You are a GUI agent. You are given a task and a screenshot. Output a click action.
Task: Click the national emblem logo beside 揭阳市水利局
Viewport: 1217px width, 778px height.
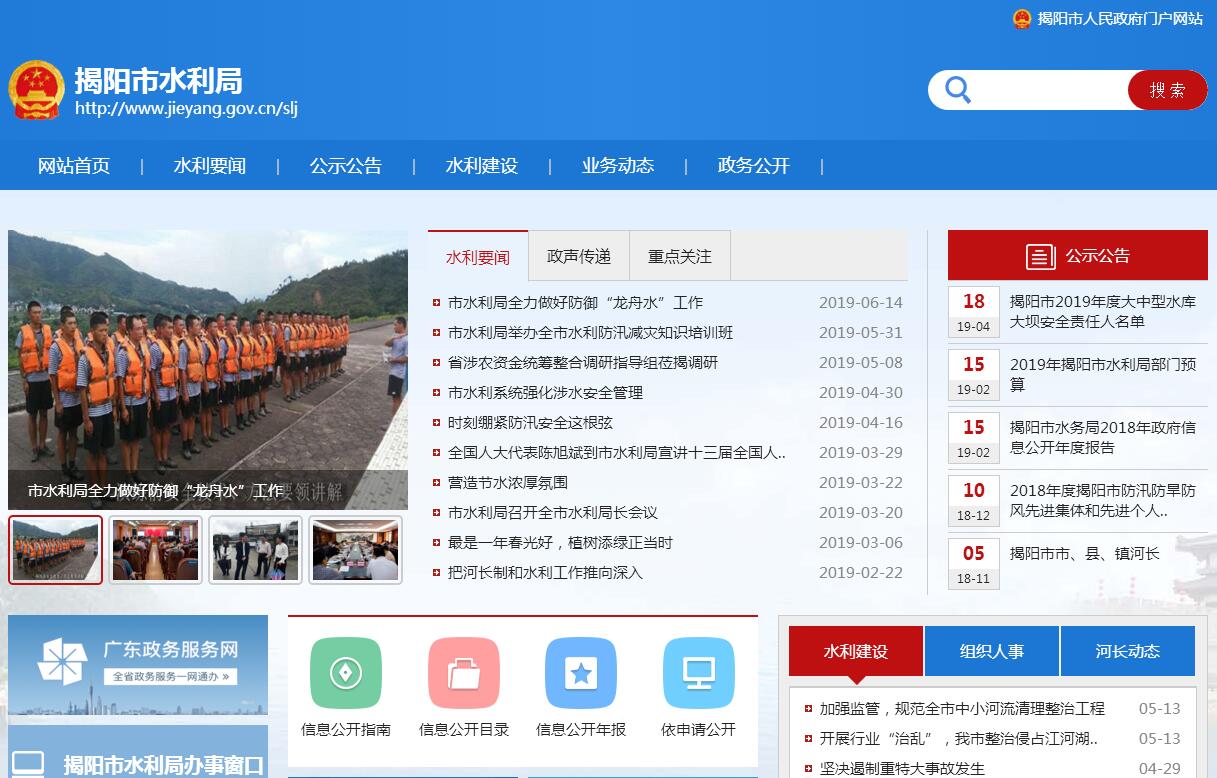tap(37, 90)
